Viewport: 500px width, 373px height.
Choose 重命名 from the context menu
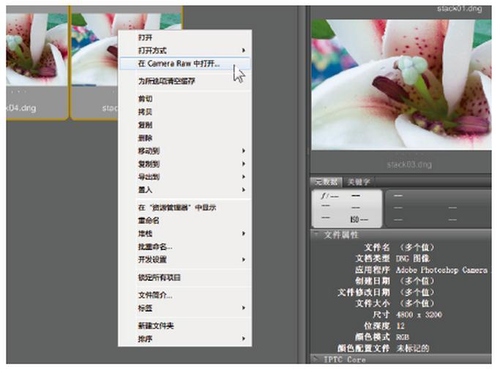[185, 220]
